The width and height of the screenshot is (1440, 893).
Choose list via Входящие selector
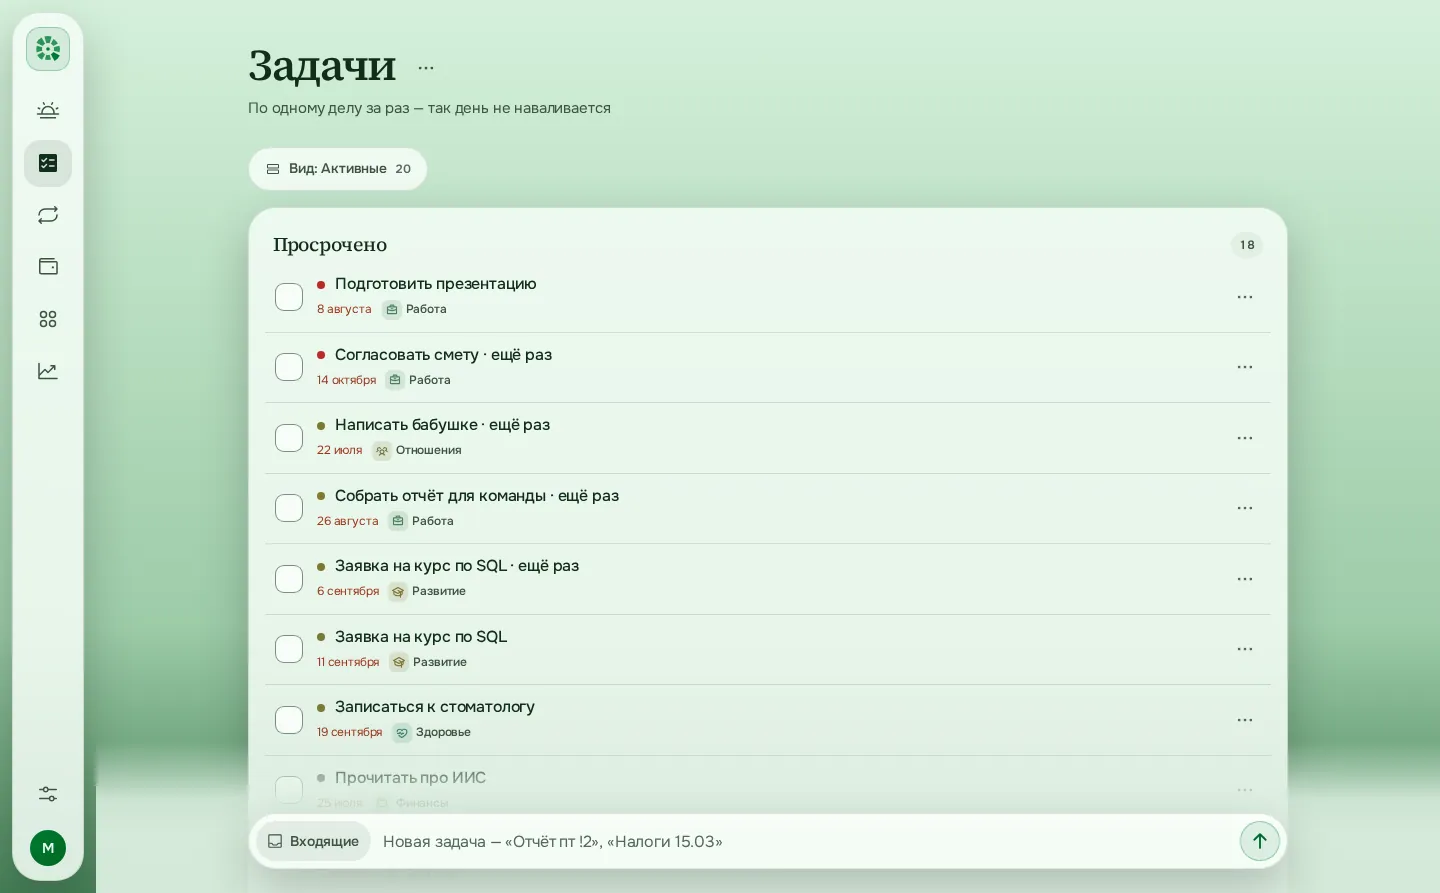tap(314, 841)
